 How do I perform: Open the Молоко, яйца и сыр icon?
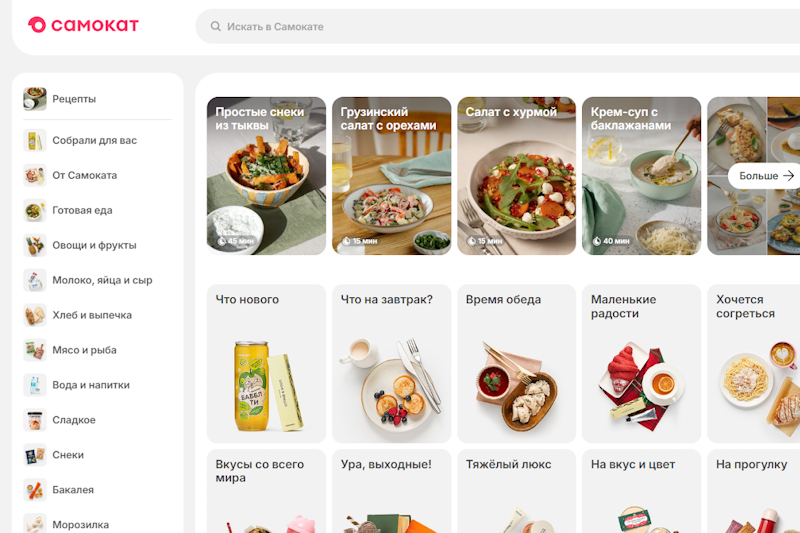(x=35, y=281)
